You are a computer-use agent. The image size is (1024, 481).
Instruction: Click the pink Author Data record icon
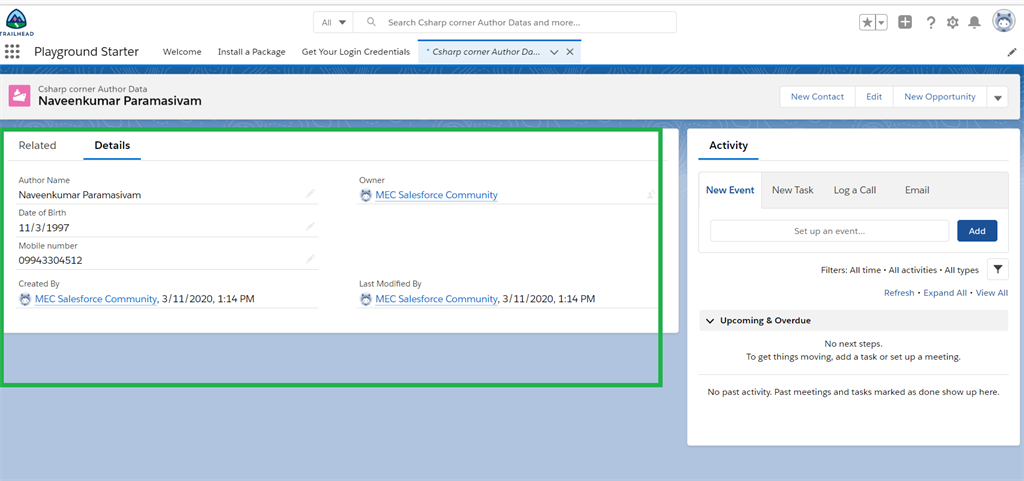20,95
